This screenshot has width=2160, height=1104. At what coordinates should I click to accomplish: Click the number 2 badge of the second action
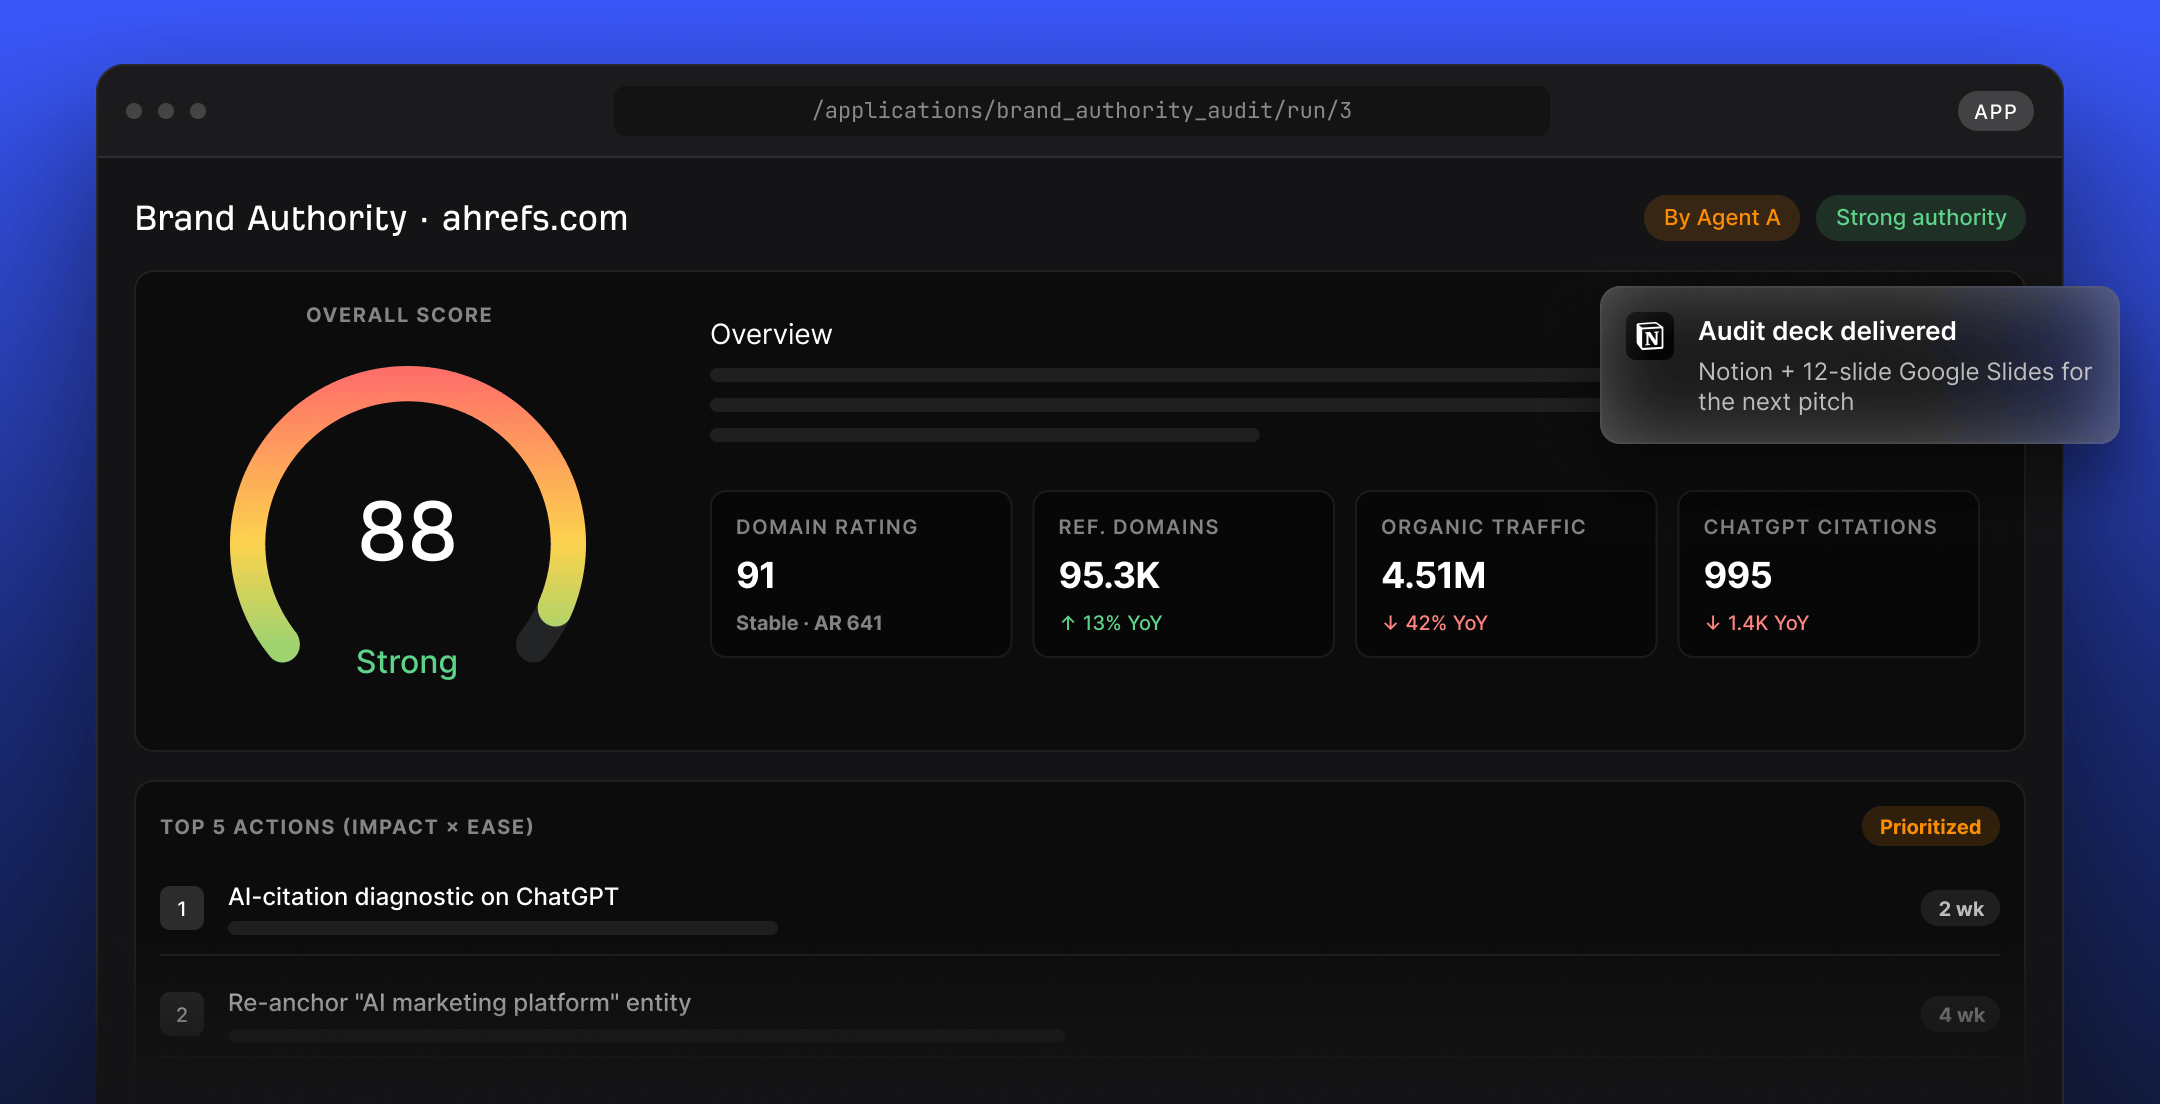click(182, 1014)
